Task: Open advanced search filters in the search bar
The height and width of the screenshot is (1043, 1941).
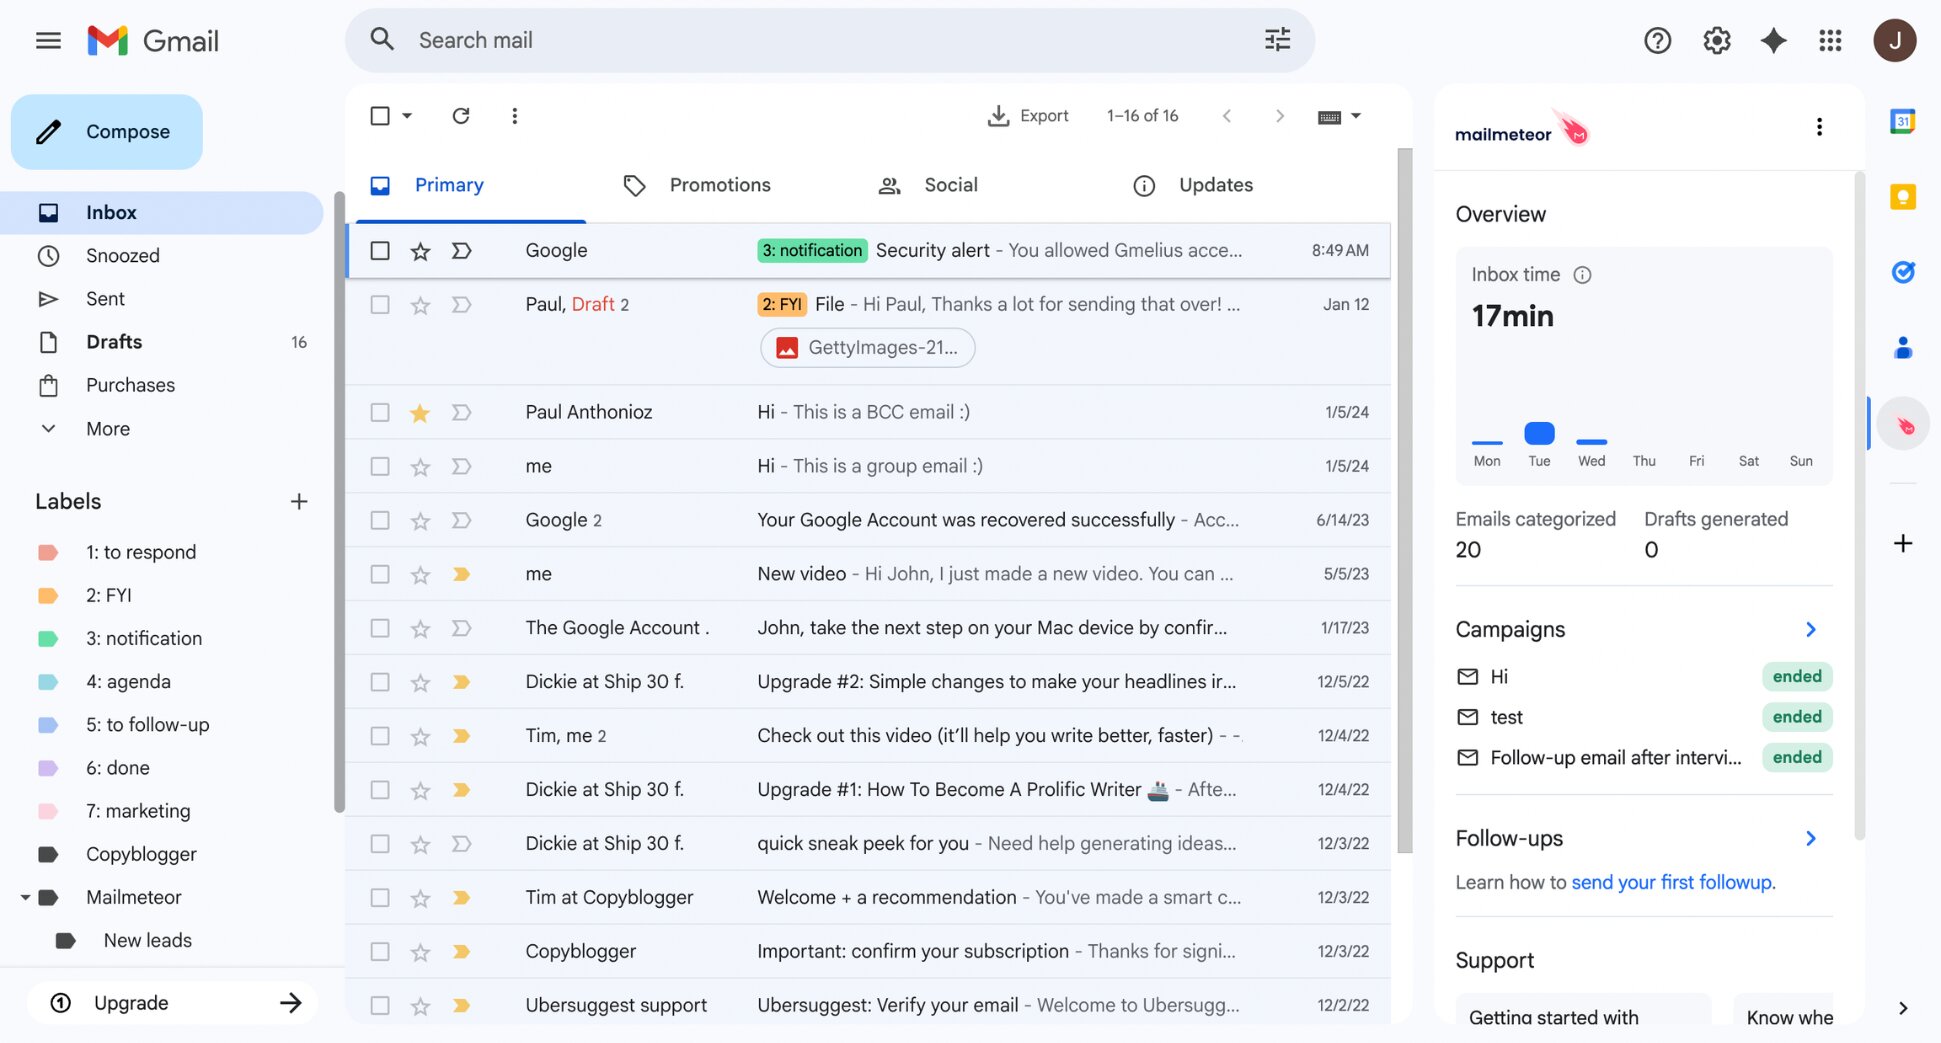Action: tap(1276, 39)
